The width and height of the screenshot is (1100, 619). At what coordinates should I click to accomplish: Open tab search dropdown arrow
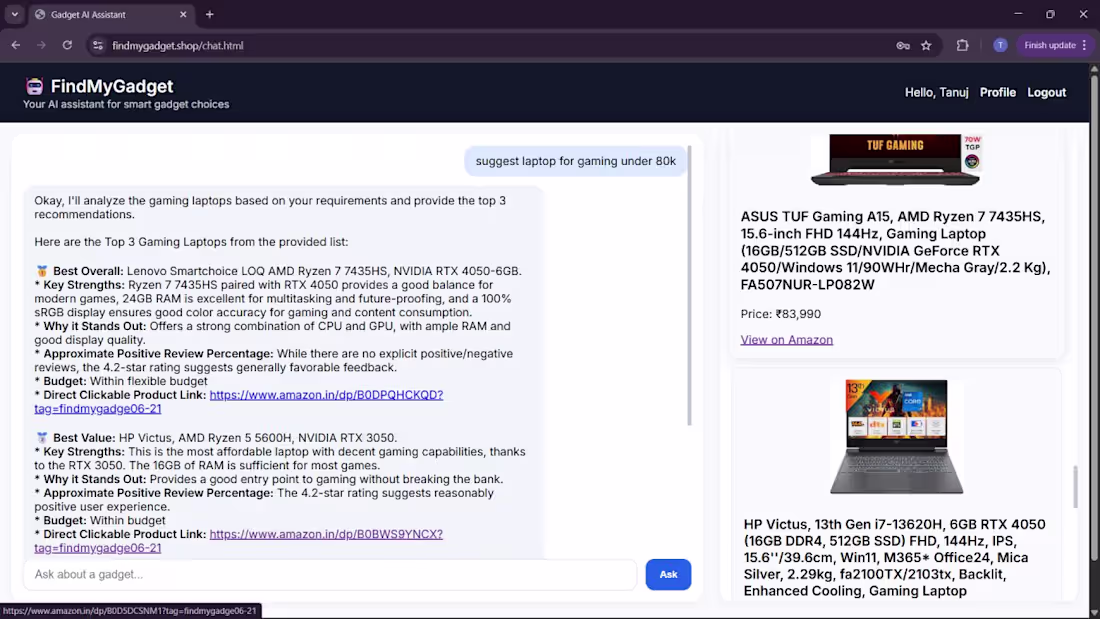click(14, 14)
